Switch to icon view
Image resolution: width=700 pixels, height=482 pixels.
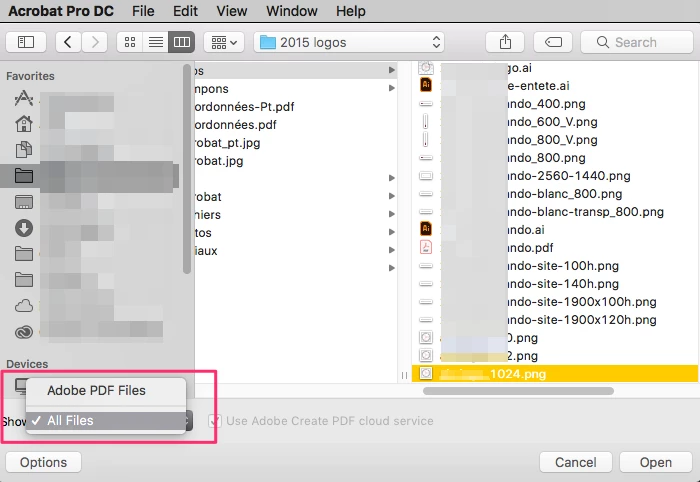coord(130,42)
